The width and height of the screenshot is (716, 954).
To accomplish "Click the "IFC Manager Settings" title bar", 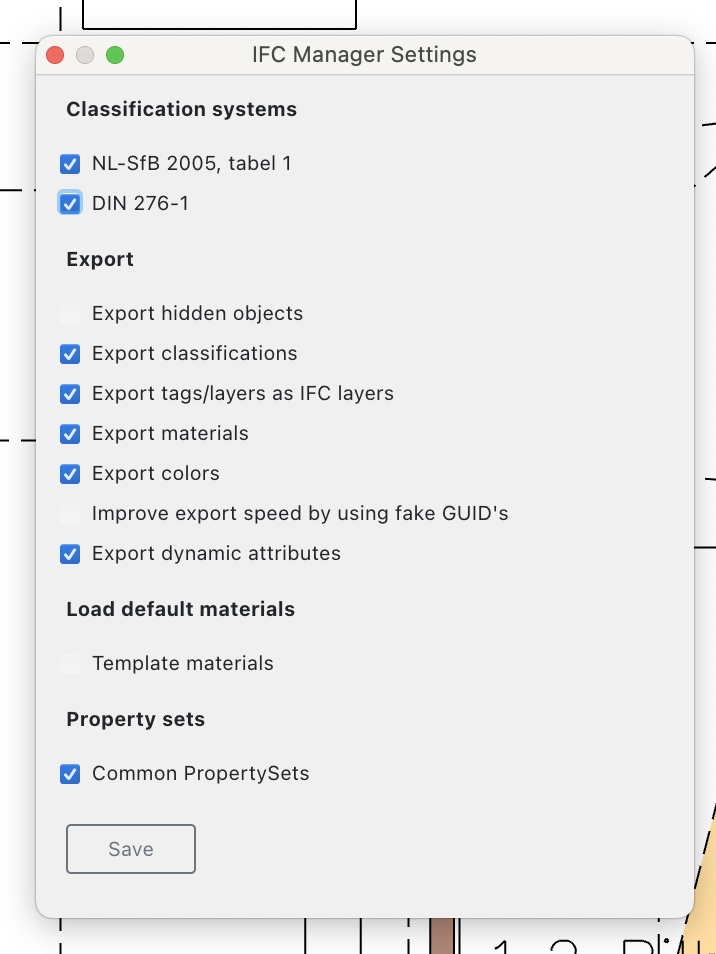I will tap(364, 55).
